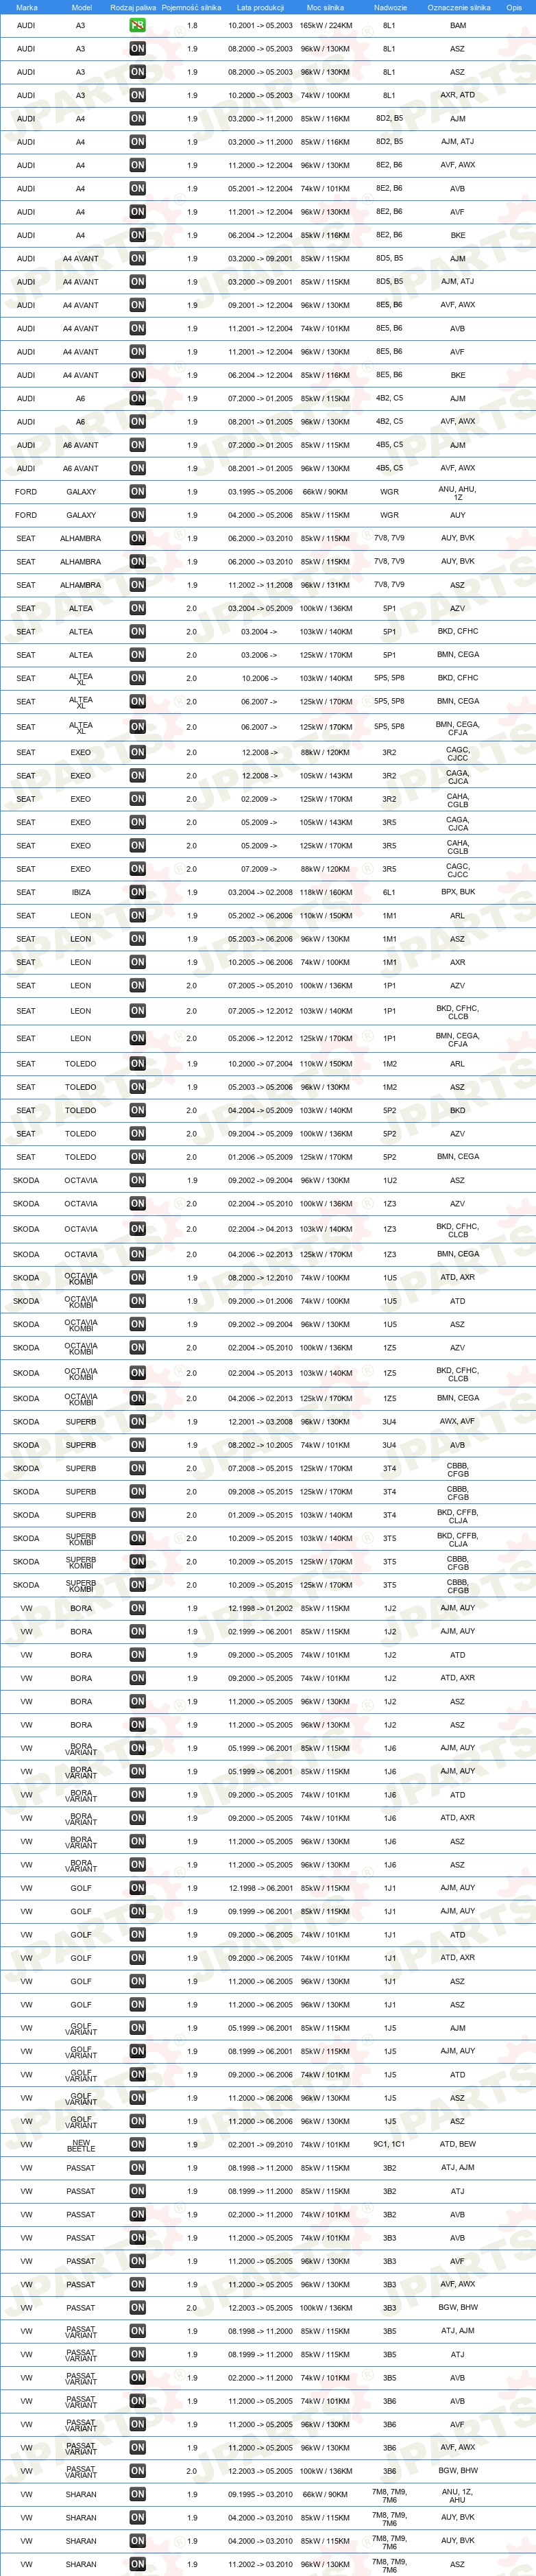Click the 12.2001 -> 03.2008 production years
Screen dimensions: 536x2576
coord(260,1422)
